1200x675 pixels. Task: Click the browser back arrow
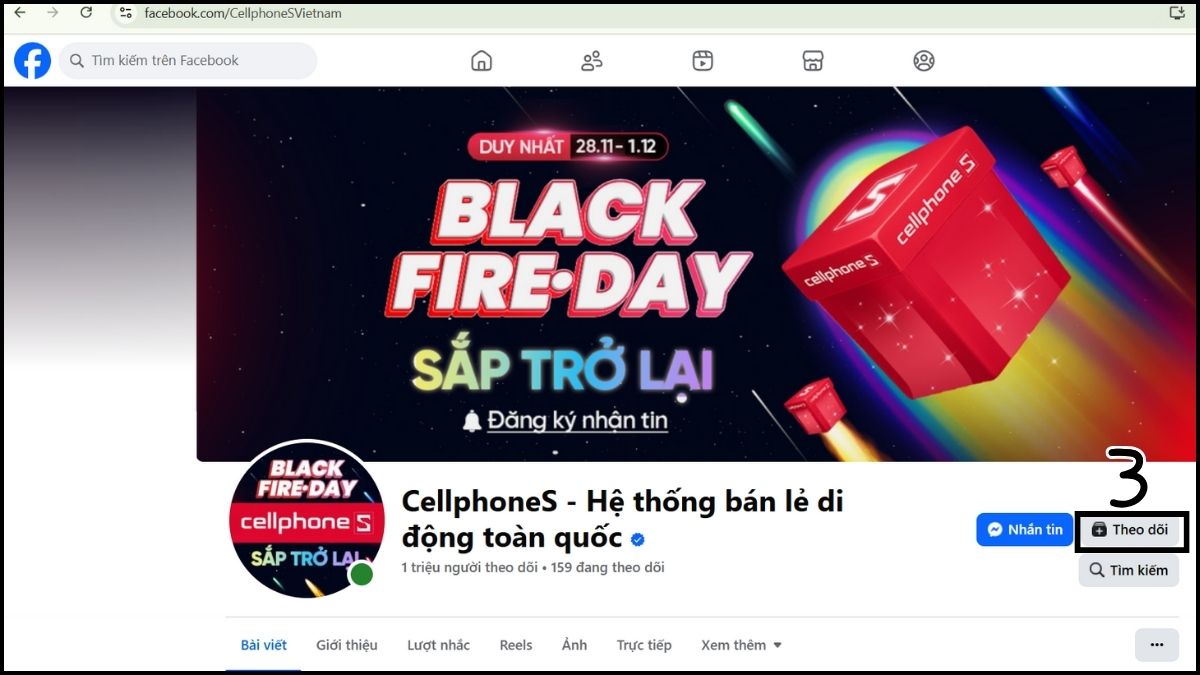tap(19, 13)
